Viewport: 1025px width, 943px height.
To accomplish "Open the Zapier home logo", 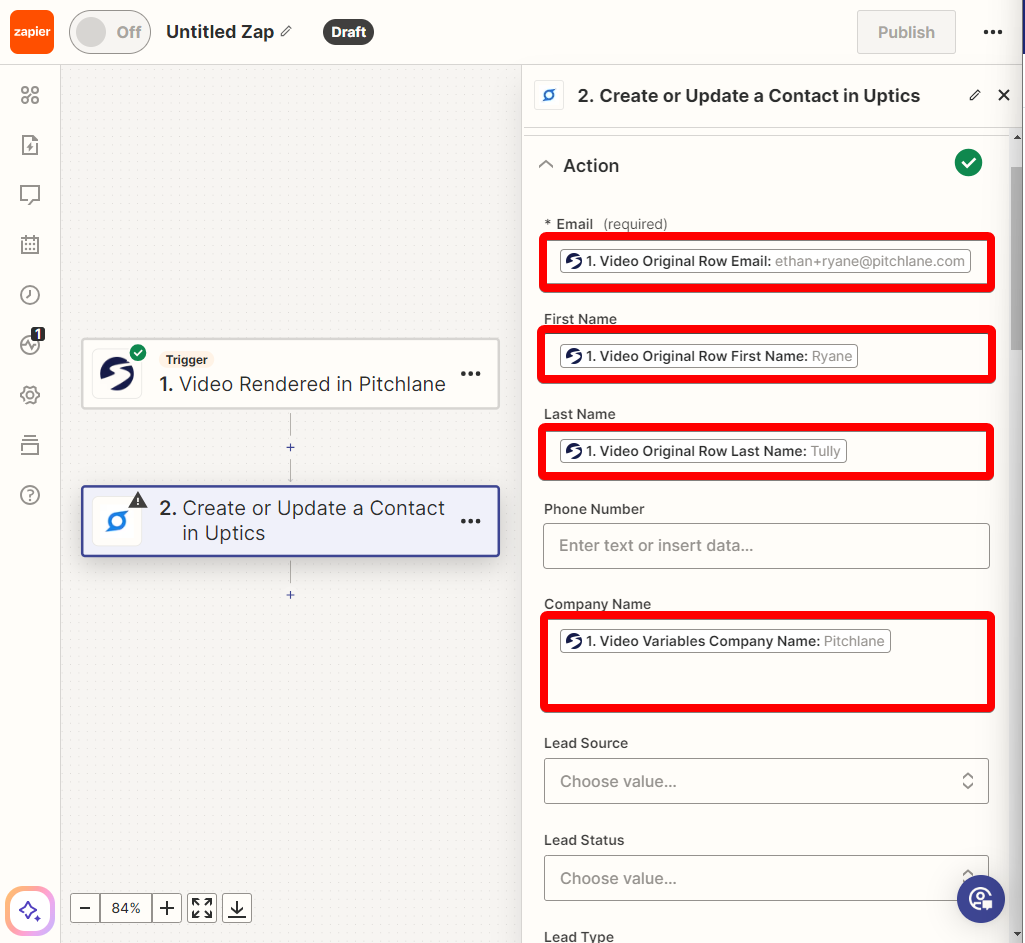I will coord(32,32).
